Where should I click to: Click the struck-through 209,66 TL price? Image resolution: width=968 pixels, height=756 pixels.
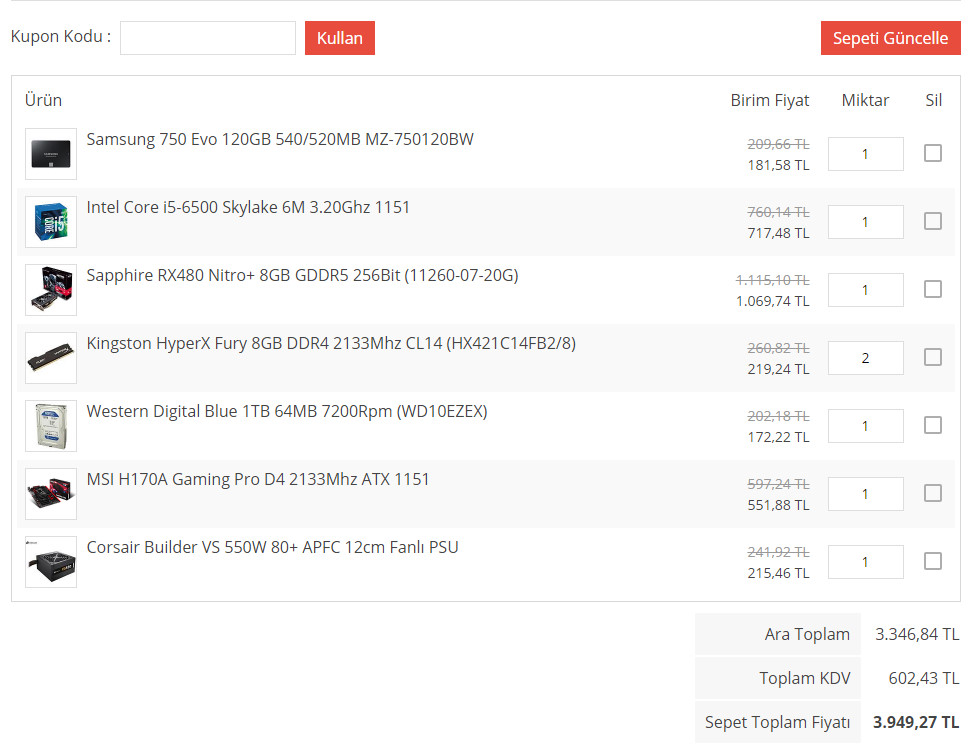(778, 144)
